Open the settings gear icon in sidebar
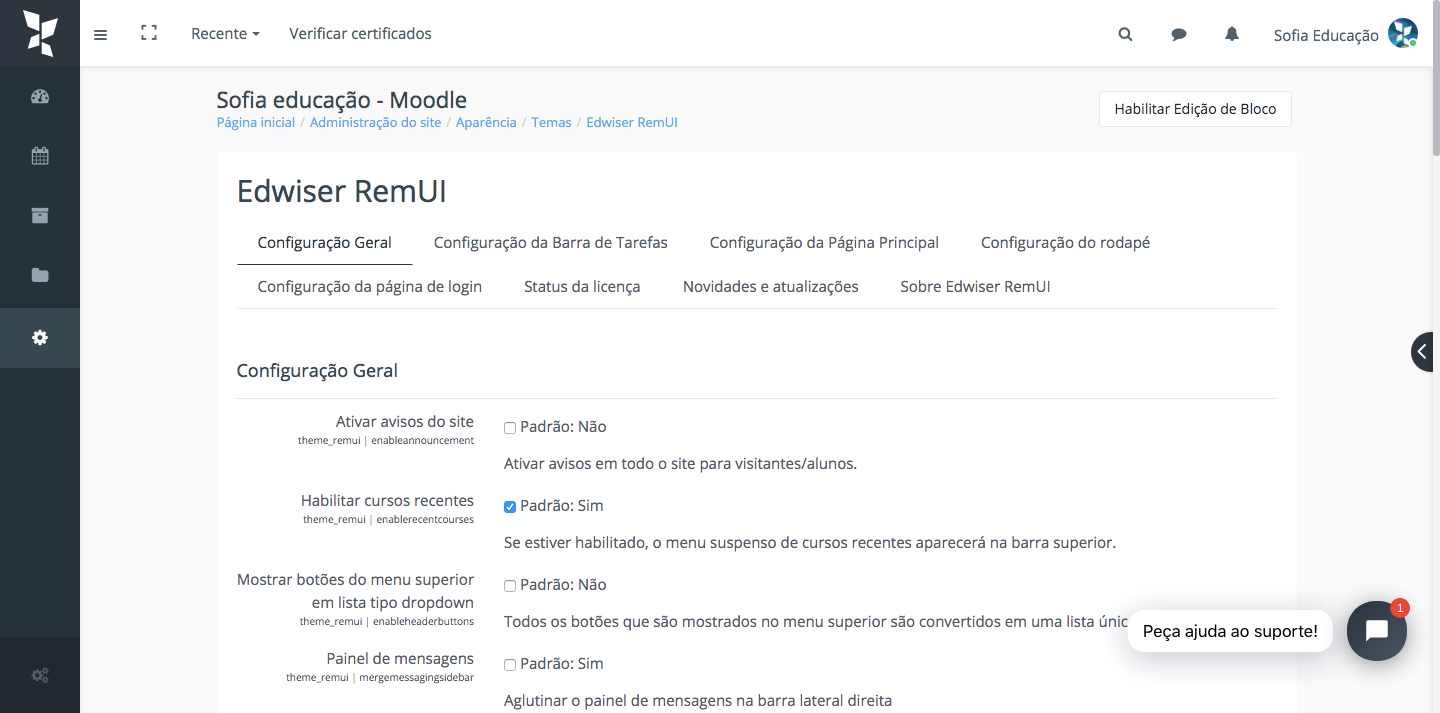 click(40, 338)
